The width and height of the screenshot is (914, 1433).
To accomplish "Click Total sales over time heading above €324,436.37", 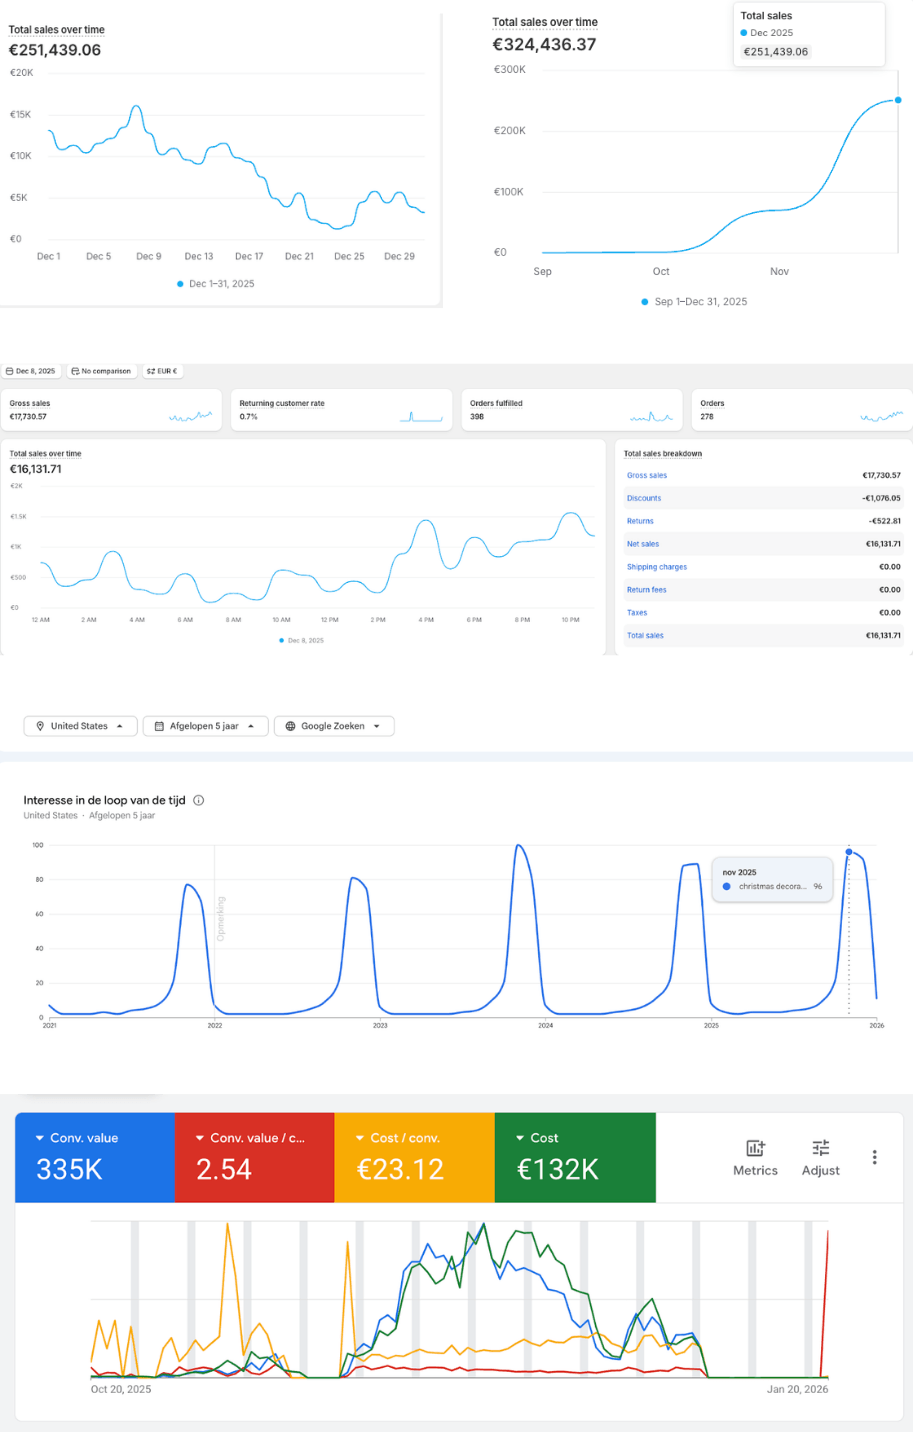I will [x=545, y=22].
